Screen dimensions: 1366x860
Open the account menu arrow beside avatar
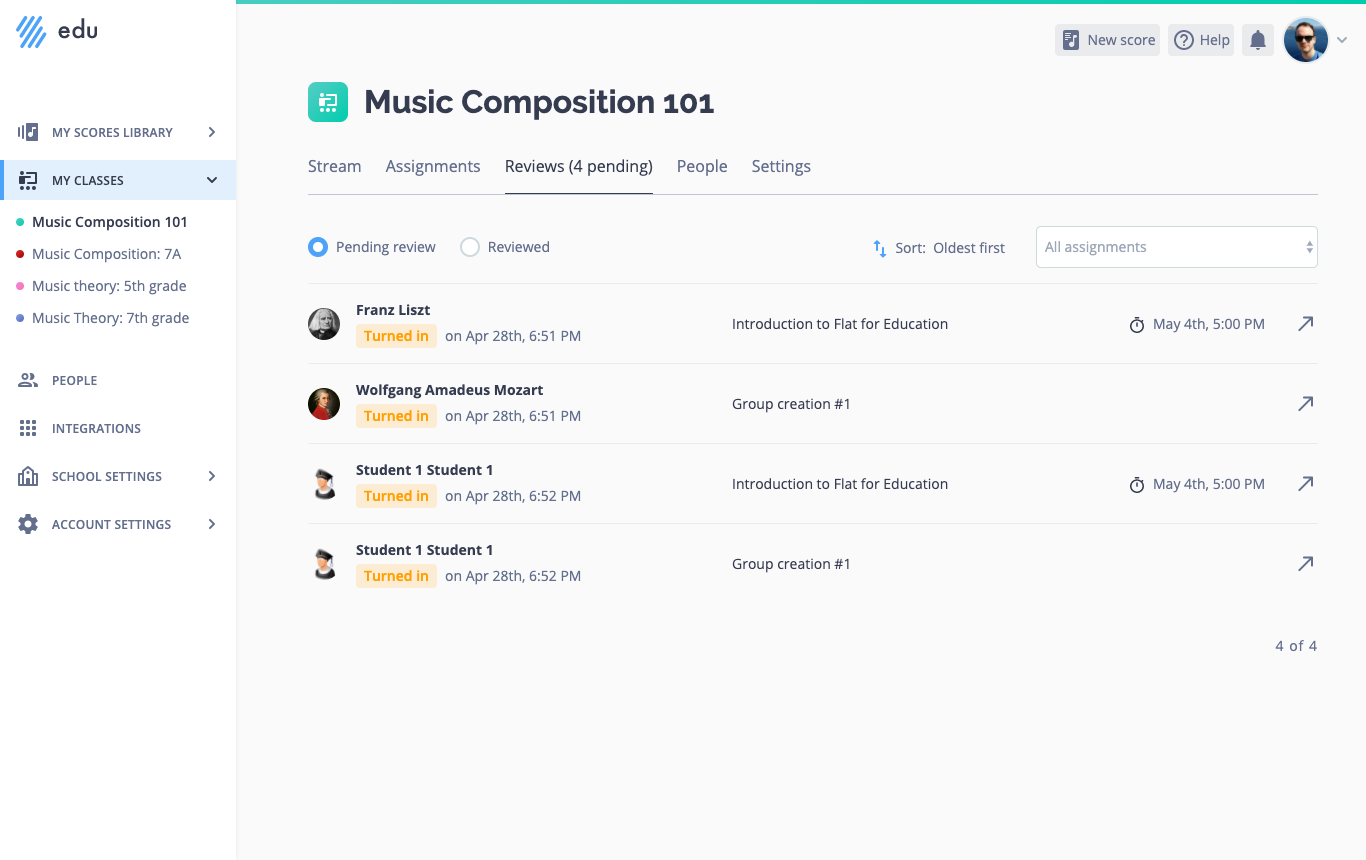pos(1342,40)
